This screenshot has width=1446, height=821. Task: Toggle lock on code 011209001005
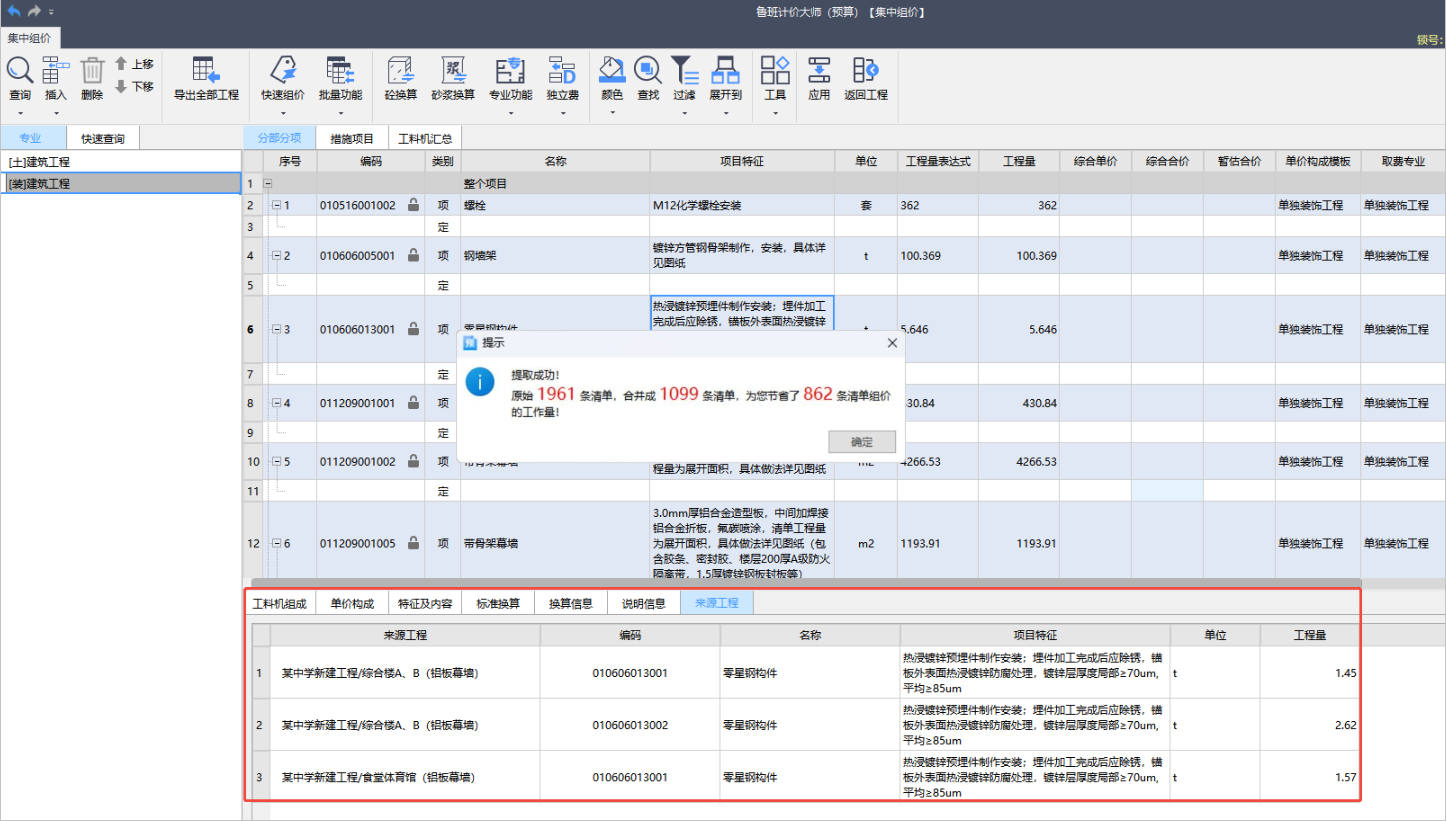pyautogui.click(x=413, y=544)
